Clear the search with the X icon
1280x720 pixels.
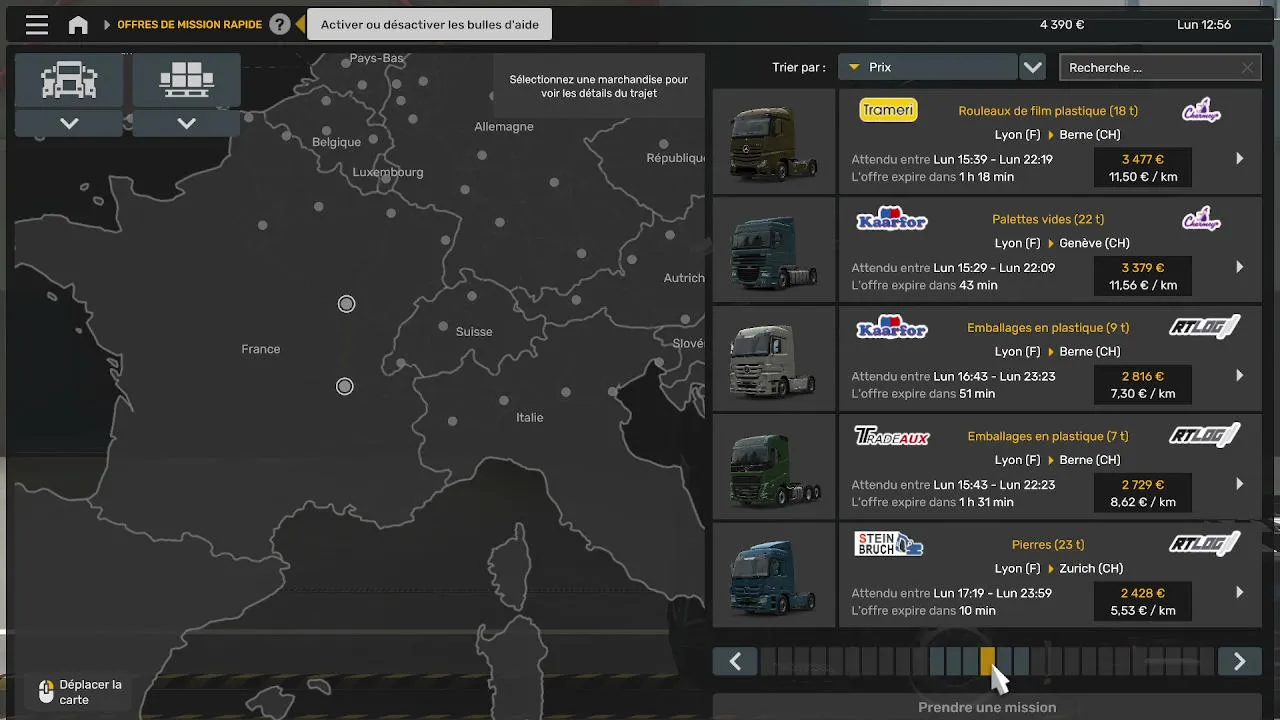(1247, 68)
